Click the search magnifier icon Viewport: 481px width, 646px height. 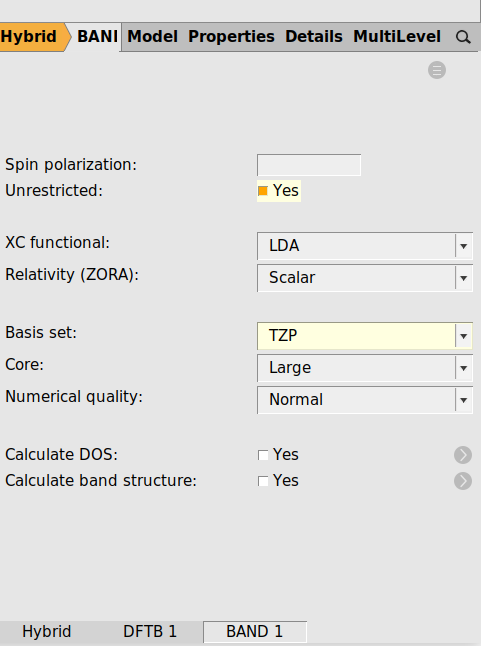pos(463,37)
